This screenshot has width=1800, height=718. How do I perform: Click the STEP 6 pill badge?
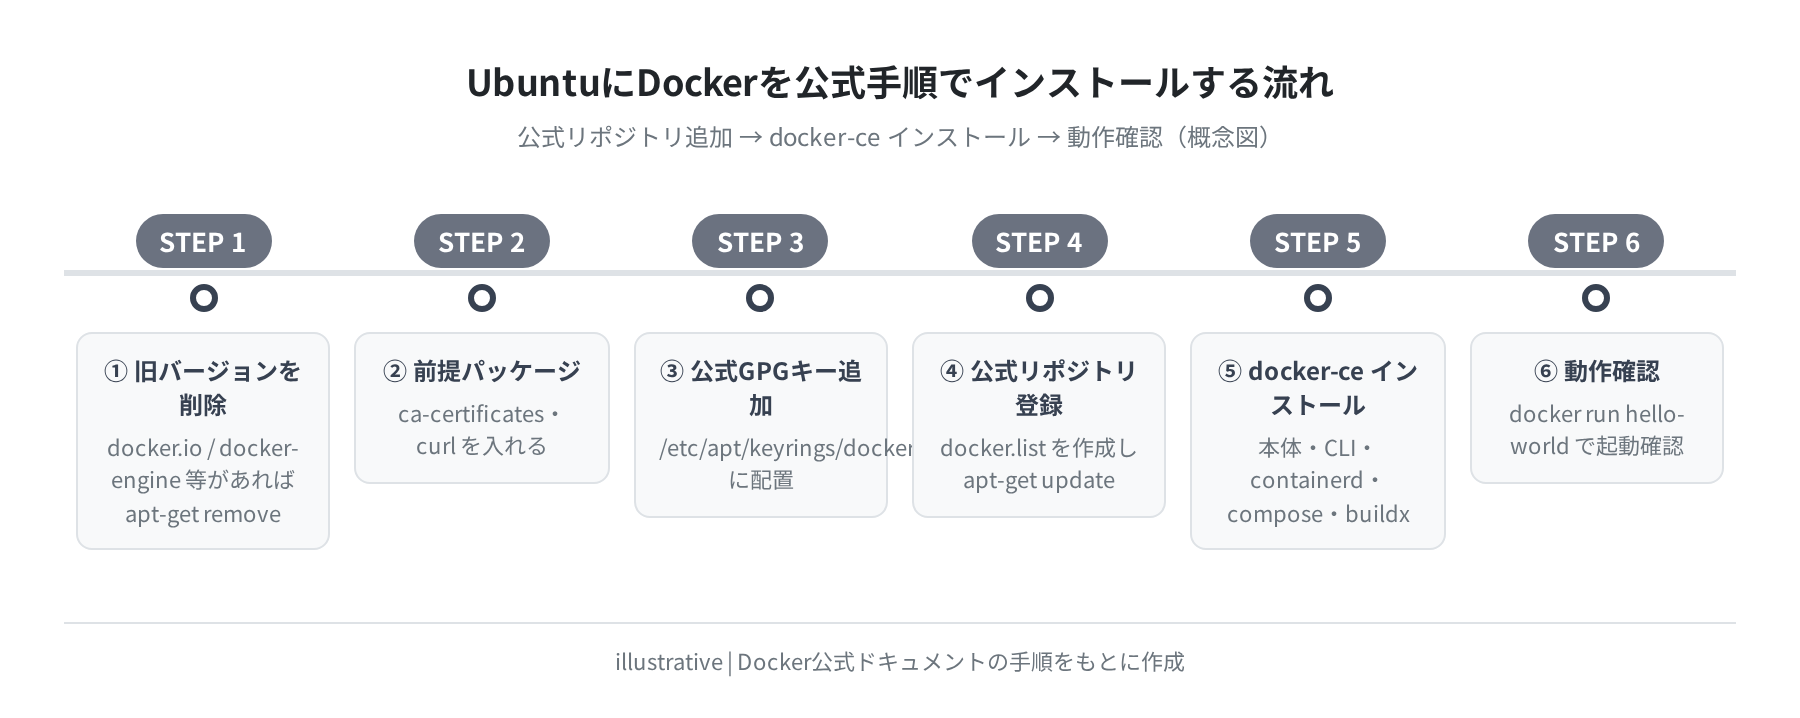pos(1596,241)
